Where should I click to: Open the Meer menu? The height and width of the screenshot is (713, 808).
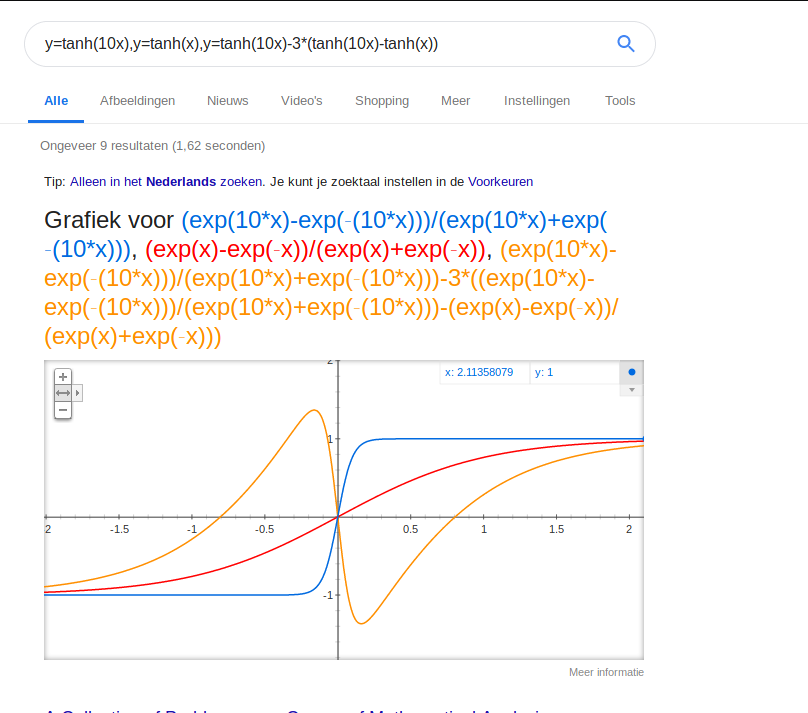456,101
